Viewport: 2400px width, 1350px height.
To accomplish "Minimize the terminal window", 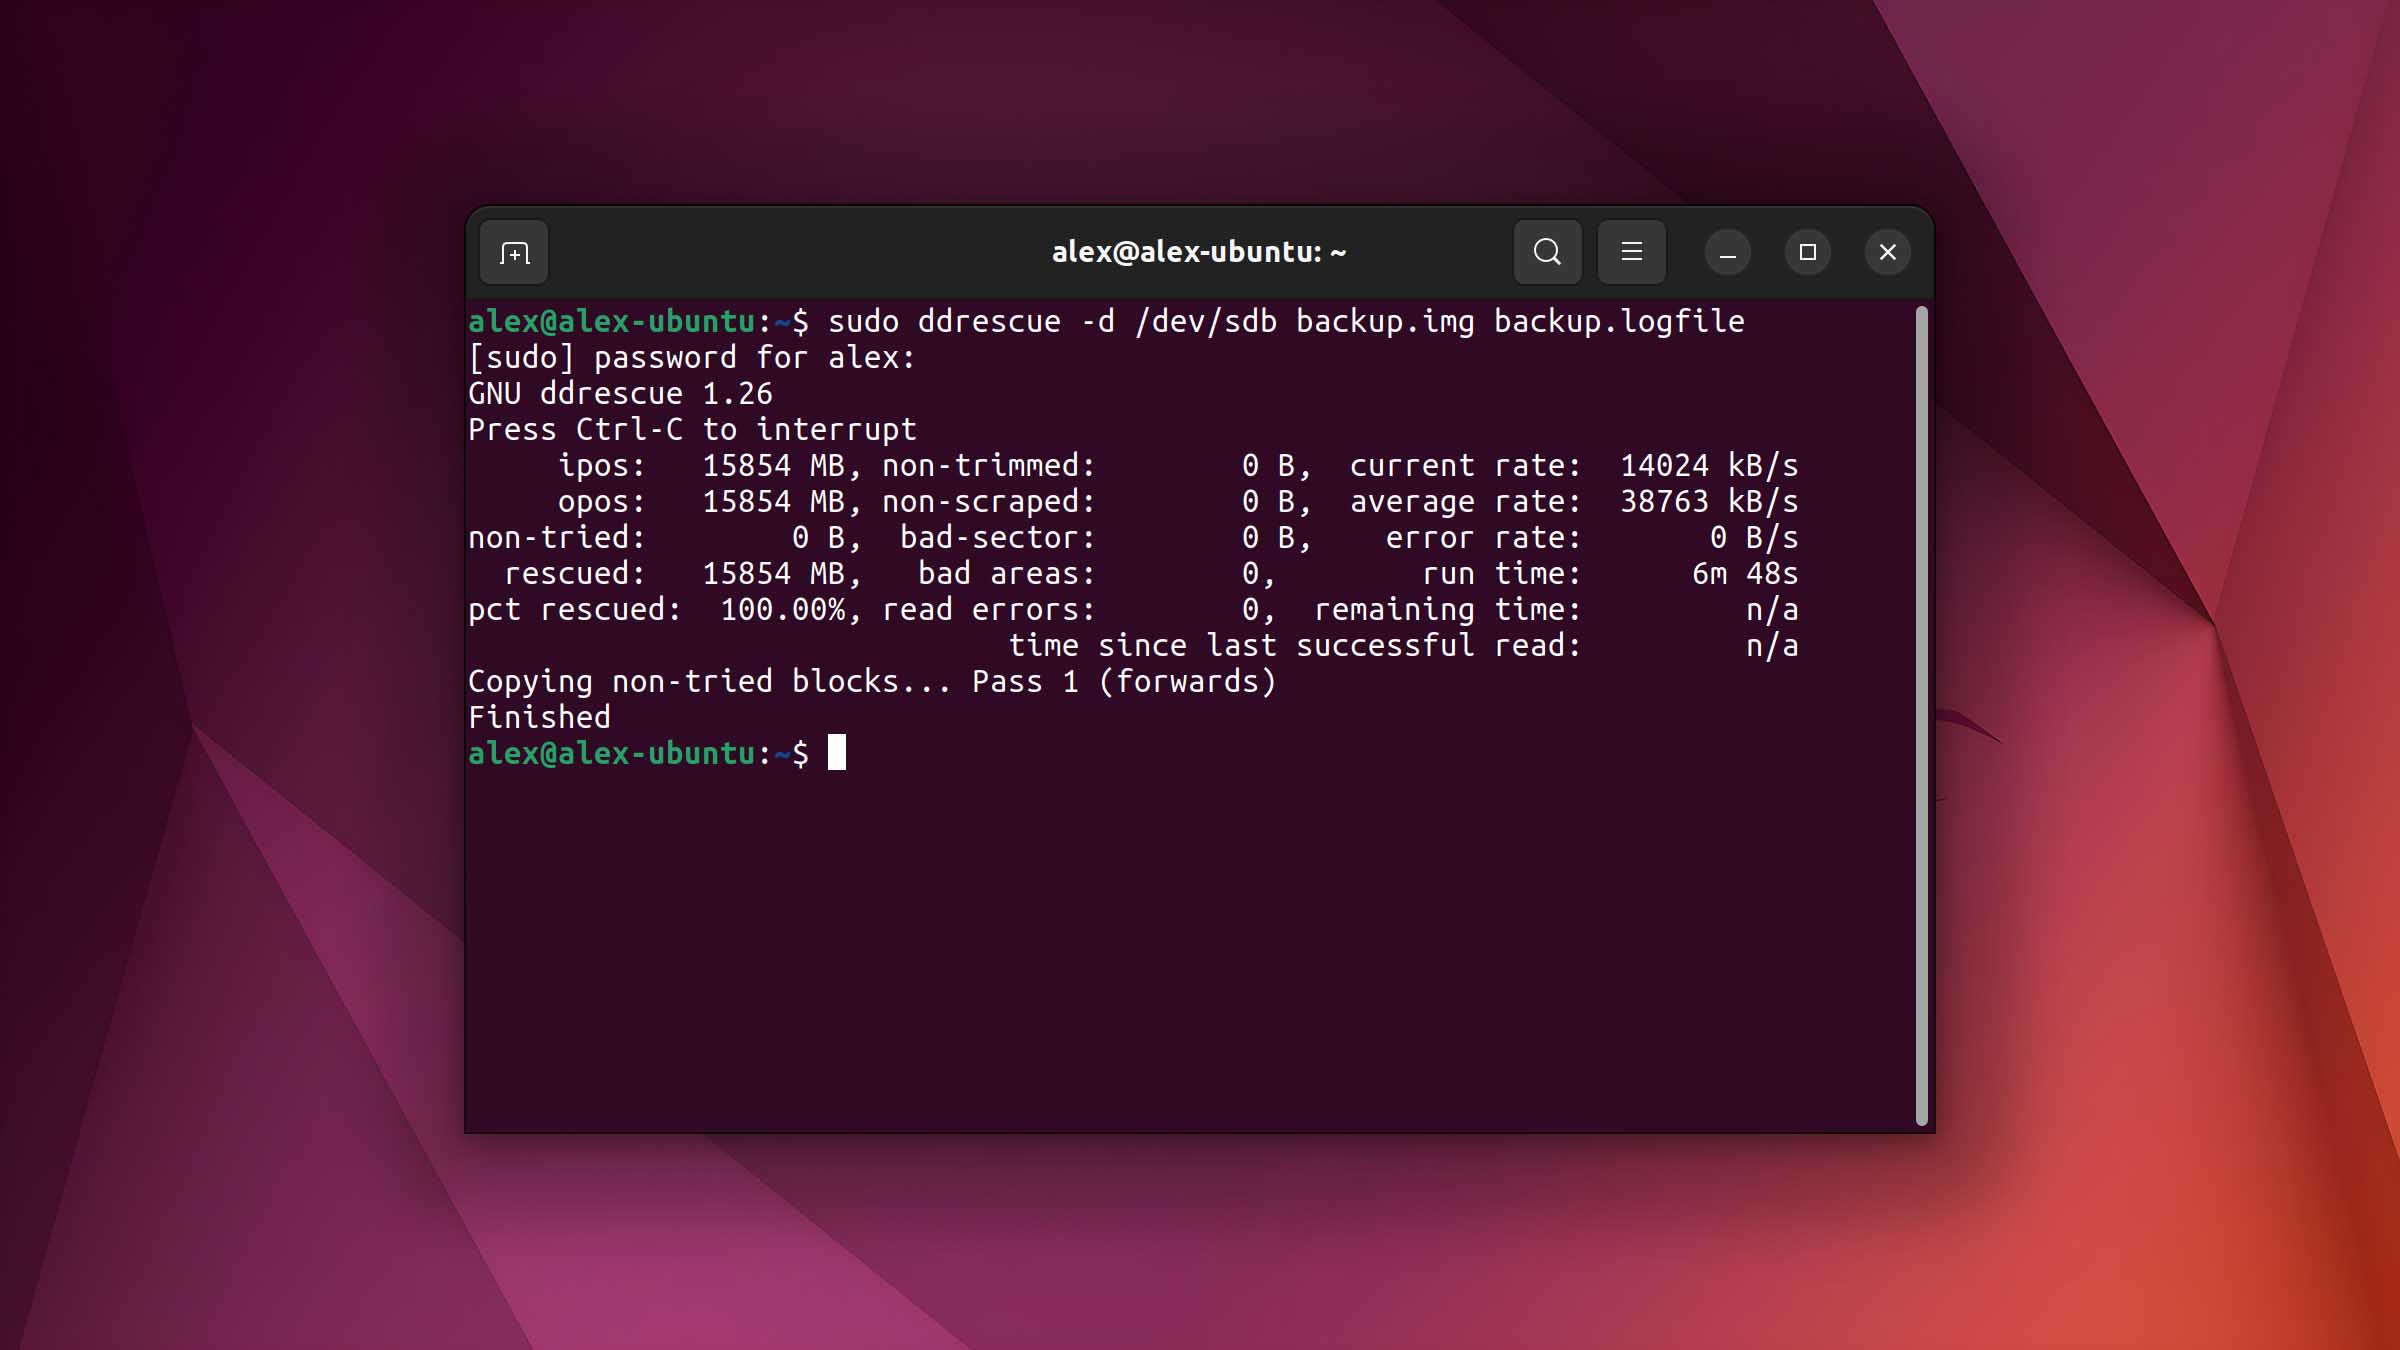I will [x=1727, y=252].
